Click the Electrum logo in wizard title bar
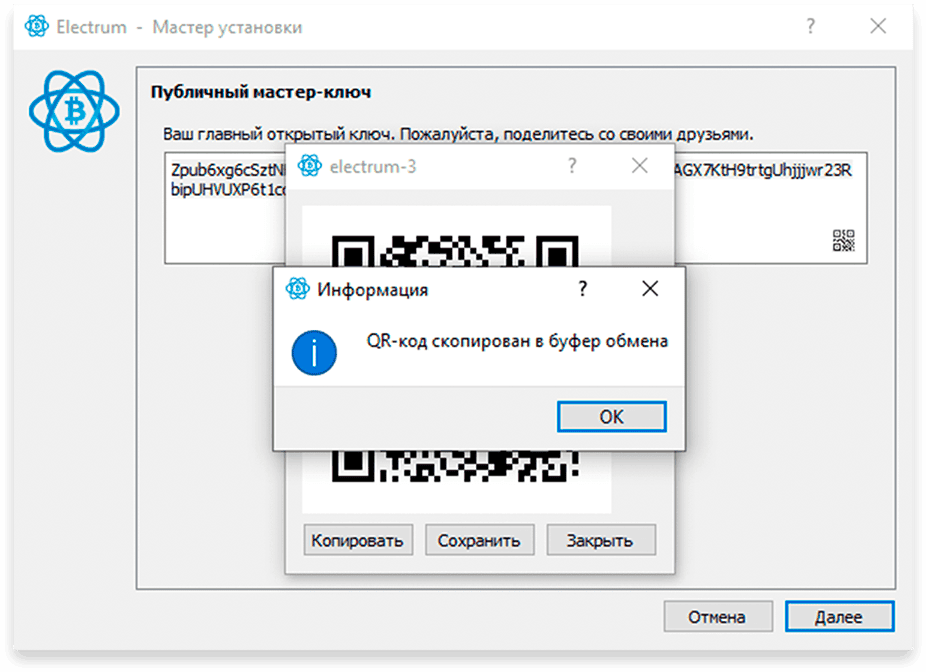The width and height of the screenshot is (926, 672). point(36,27)
